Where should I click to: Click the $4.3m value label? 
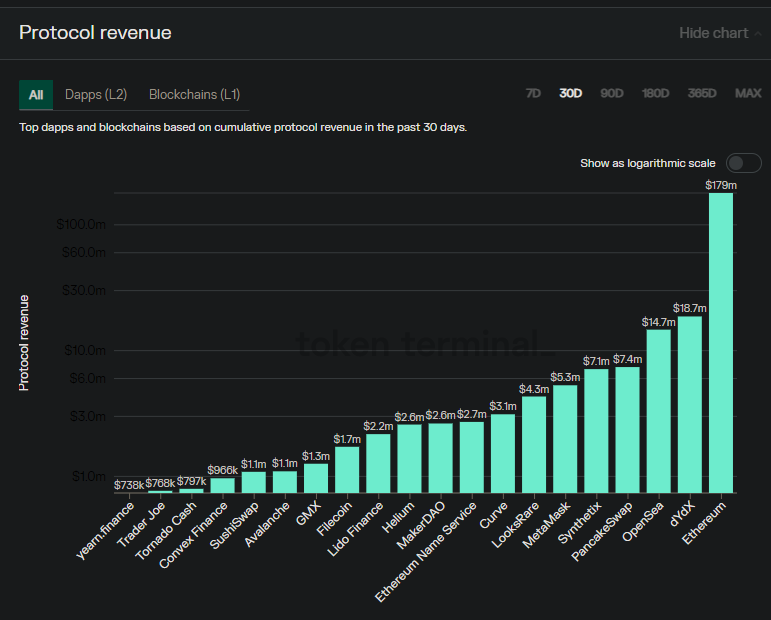[x=534, y=389]
